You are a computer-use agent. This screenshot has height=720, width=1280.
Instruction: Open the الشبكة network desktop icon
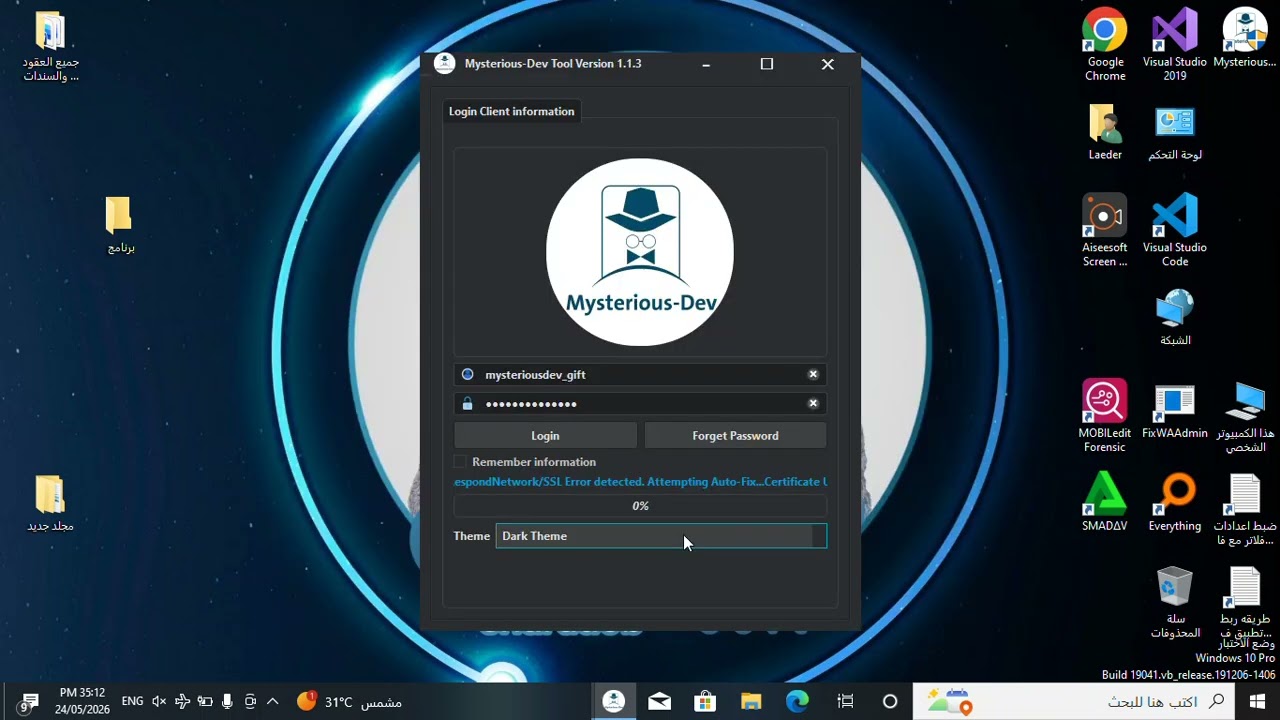pos(1175,317)
